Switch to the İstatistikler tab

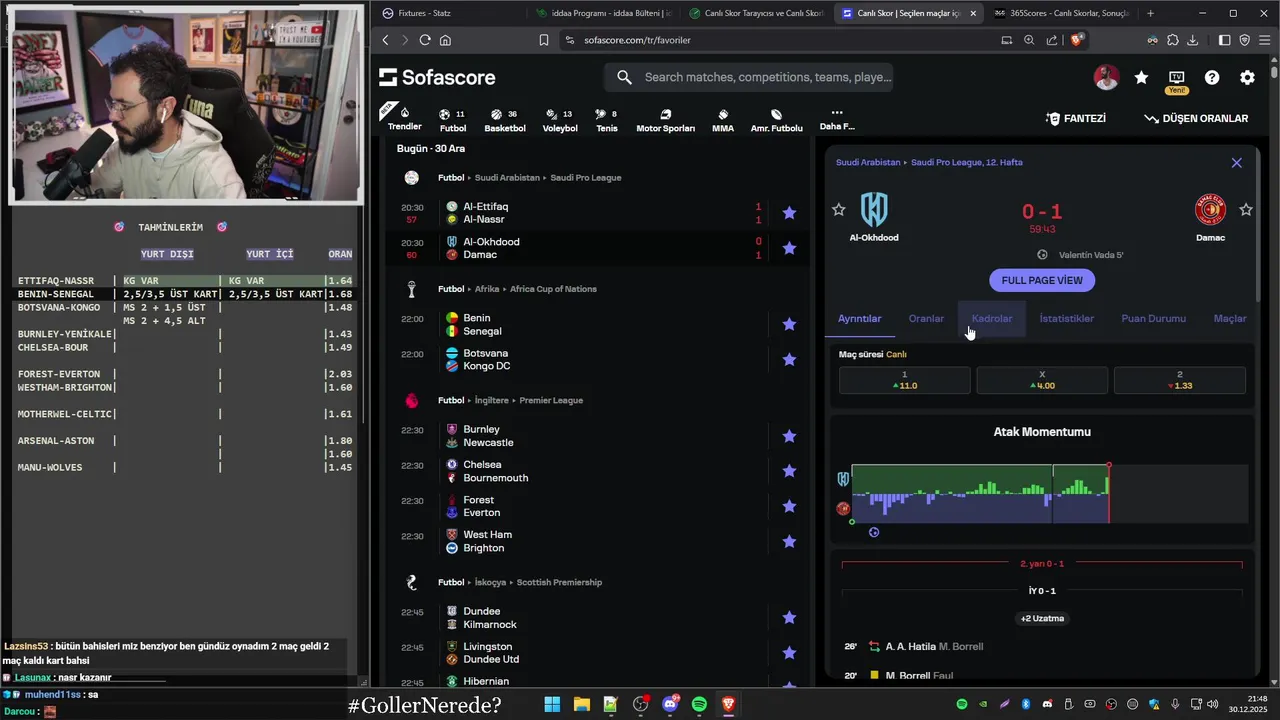point(1067,319)
